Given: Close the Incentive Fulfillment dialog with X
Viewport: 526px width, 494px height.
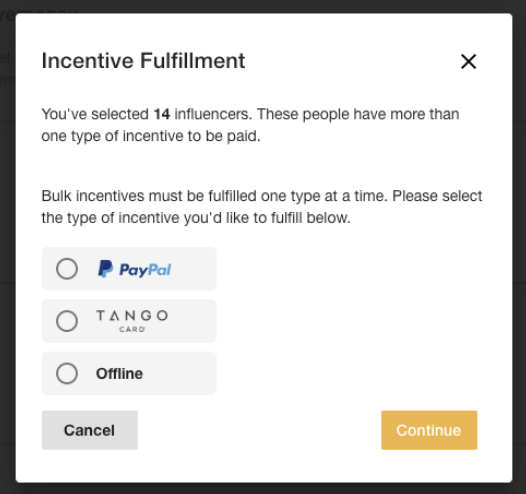Looking at the screenshot, I should click(468, 62).
